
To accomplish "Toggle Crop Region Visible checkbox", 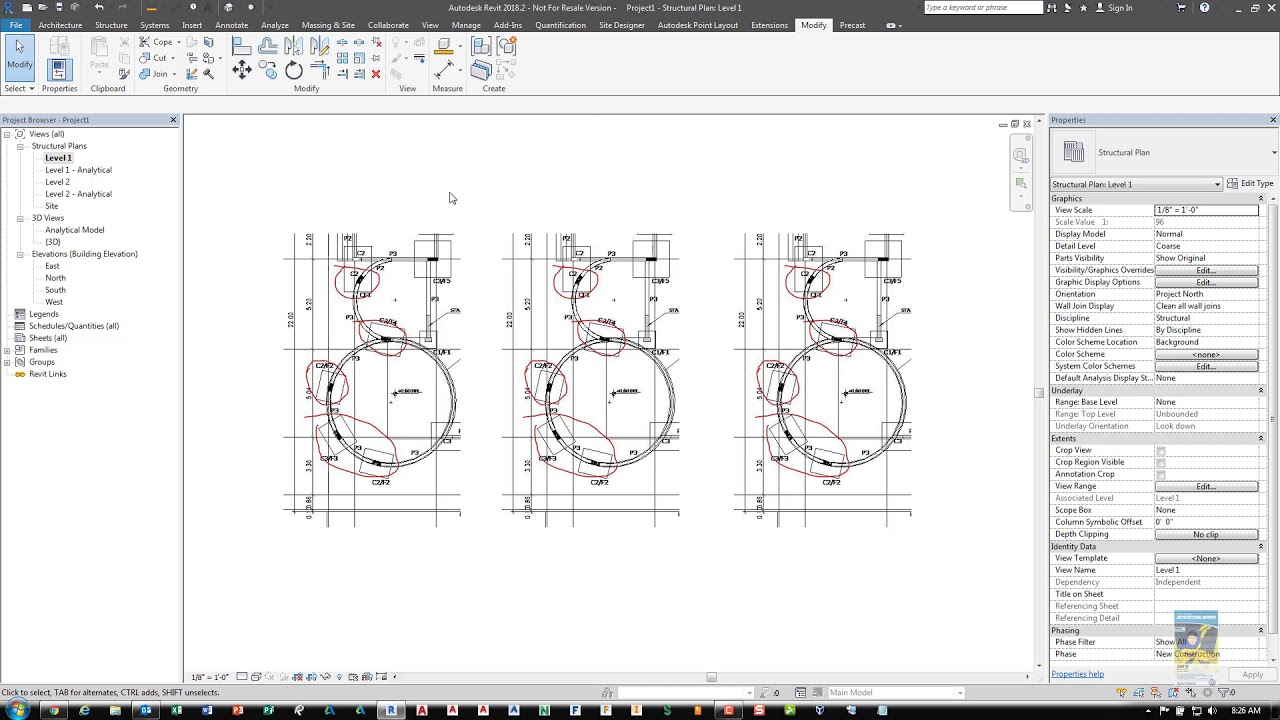I will click(x=1160, y=462).
